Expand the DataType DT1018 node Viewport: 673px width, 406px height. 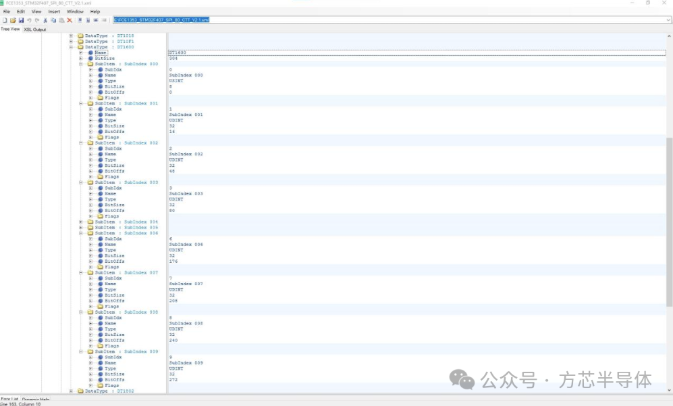(71, 36)
